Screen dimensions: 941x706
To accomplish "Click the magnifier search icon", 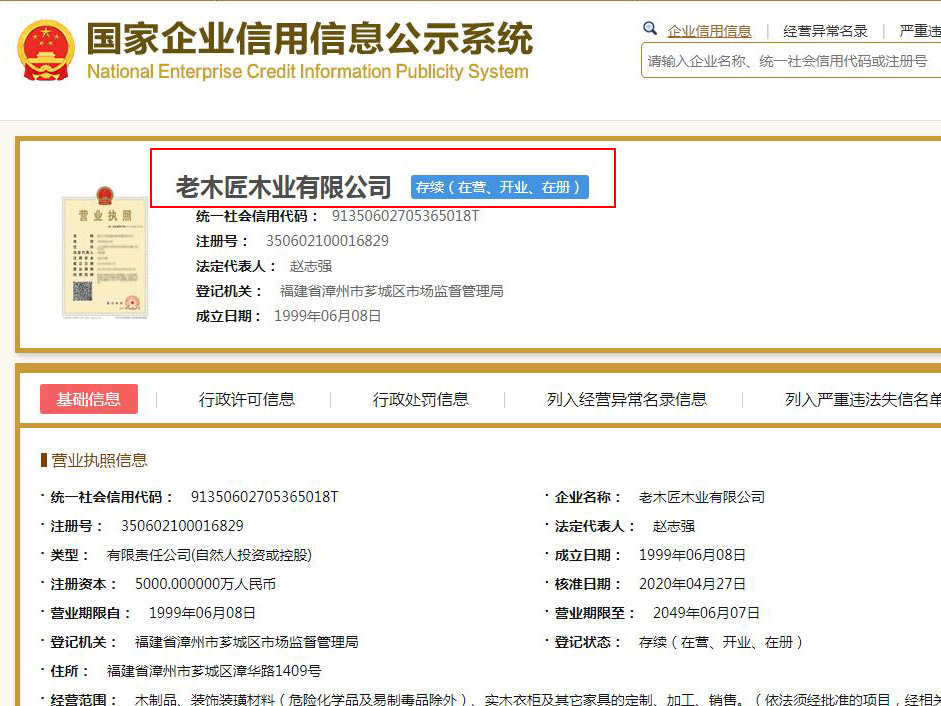I will [650, 29].
